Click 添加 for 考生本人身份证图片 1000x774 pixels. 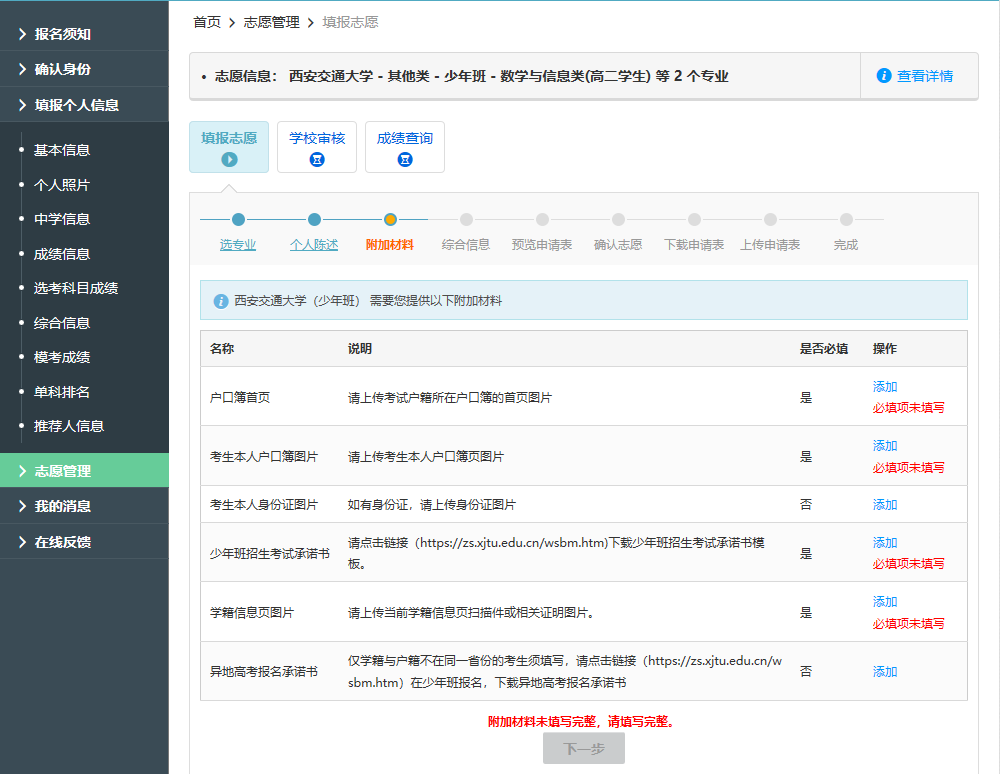point(885,505)
